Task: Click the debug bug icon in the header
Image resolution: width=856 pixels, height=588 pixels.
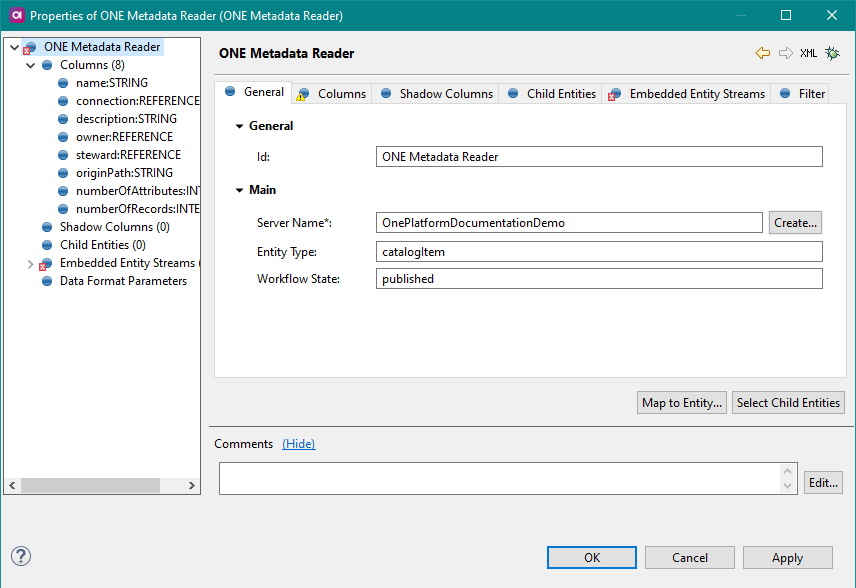Action: click(x=832, y=53)
